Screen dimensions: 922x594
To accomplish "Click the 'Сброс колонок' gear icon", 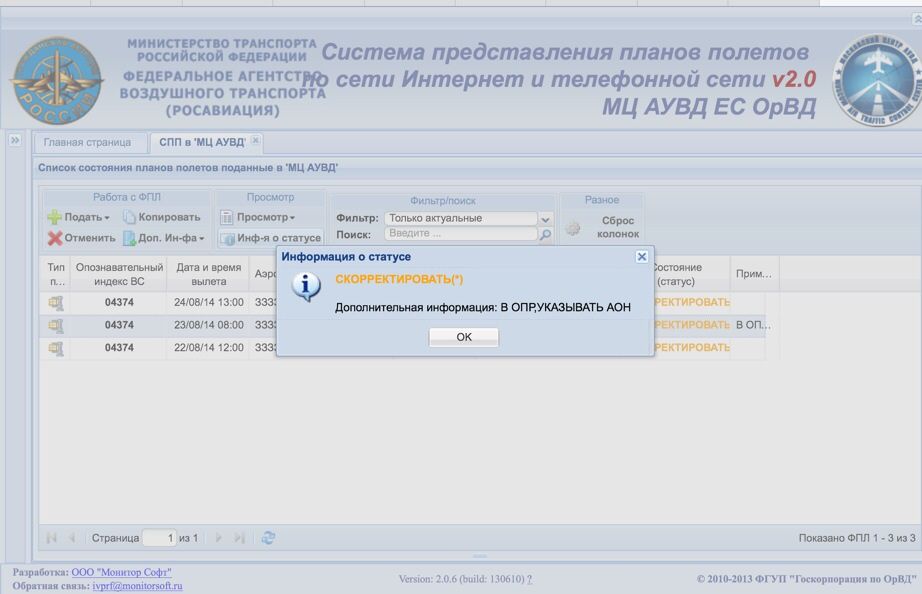I will pos(573,228).
